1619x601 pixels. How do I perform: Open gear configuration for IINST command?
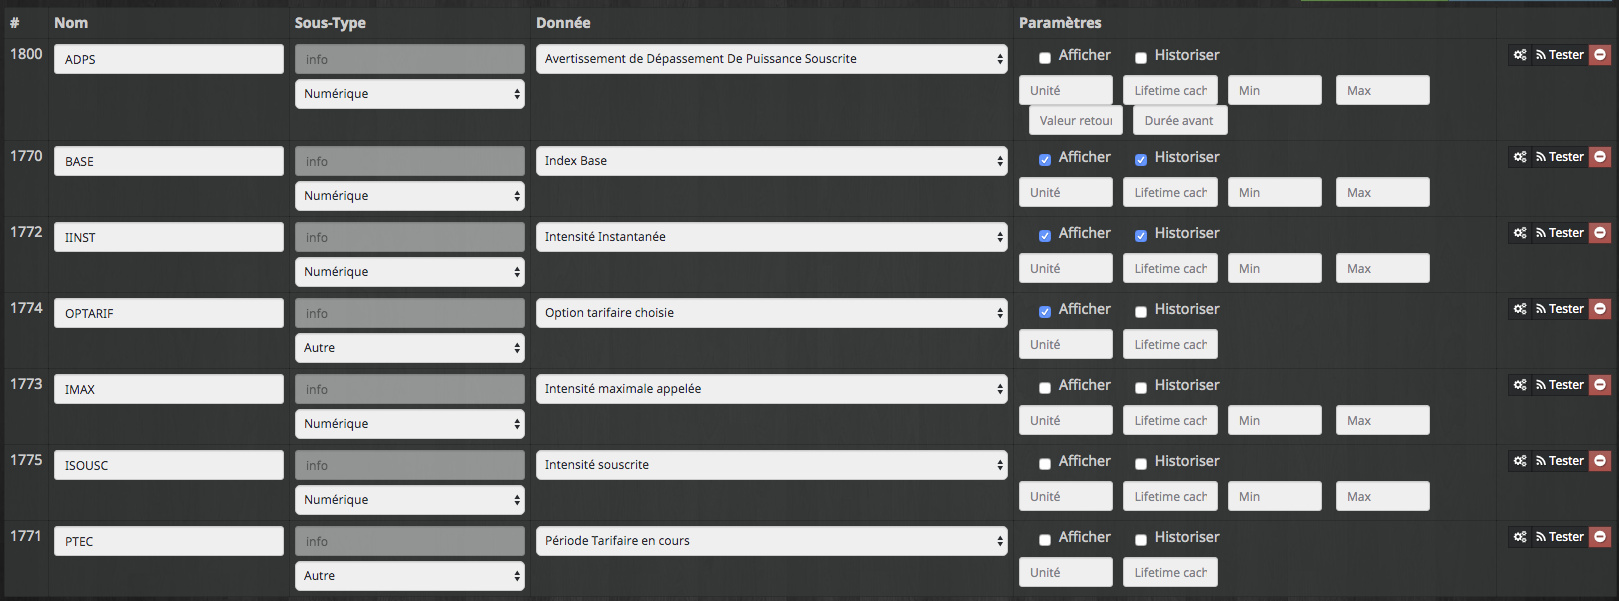pyautogui.click(x=1520, y=233)
